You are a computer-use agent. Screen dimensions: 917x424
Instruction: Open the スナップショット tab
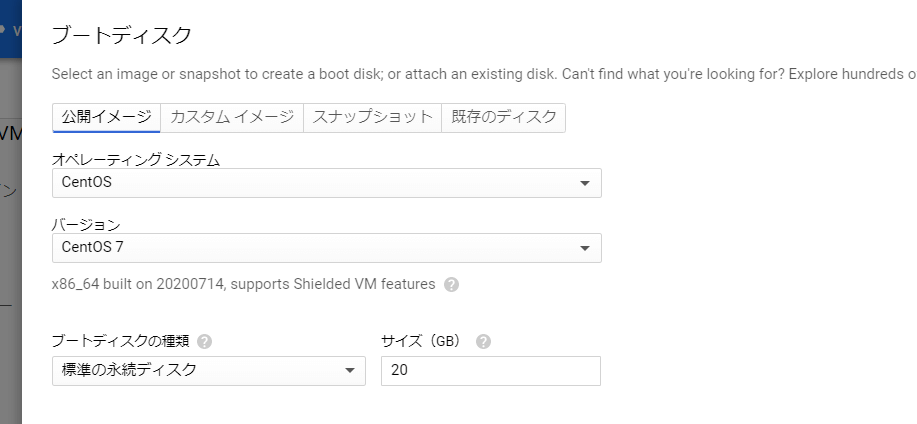(x=371, y=117)
